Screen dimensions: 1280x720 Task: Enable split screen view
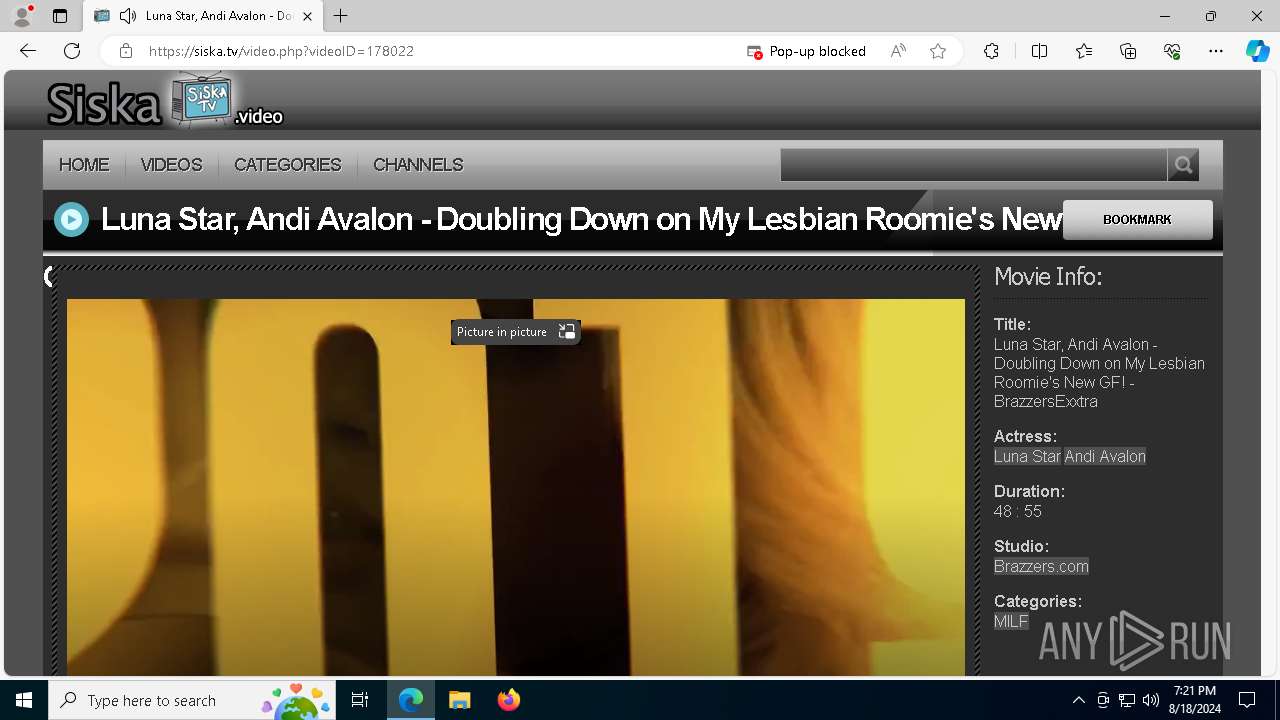point(1039,51)
